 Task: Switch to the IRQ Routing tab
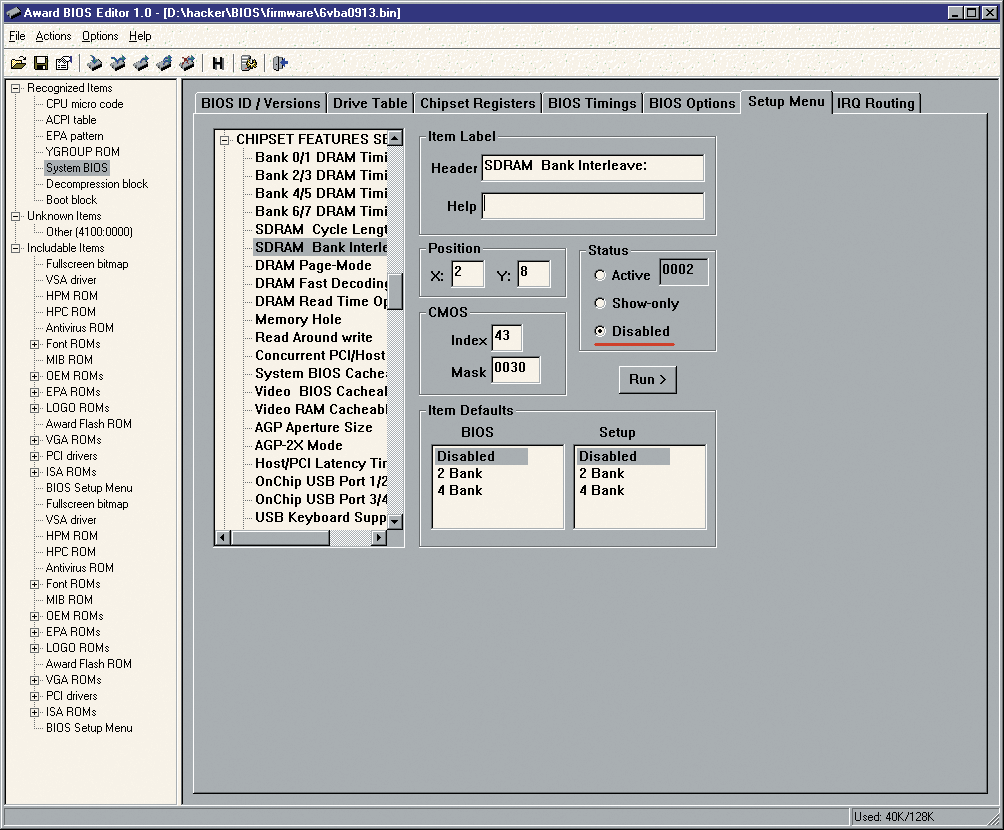pyautogui.click(x=876, y=103)
